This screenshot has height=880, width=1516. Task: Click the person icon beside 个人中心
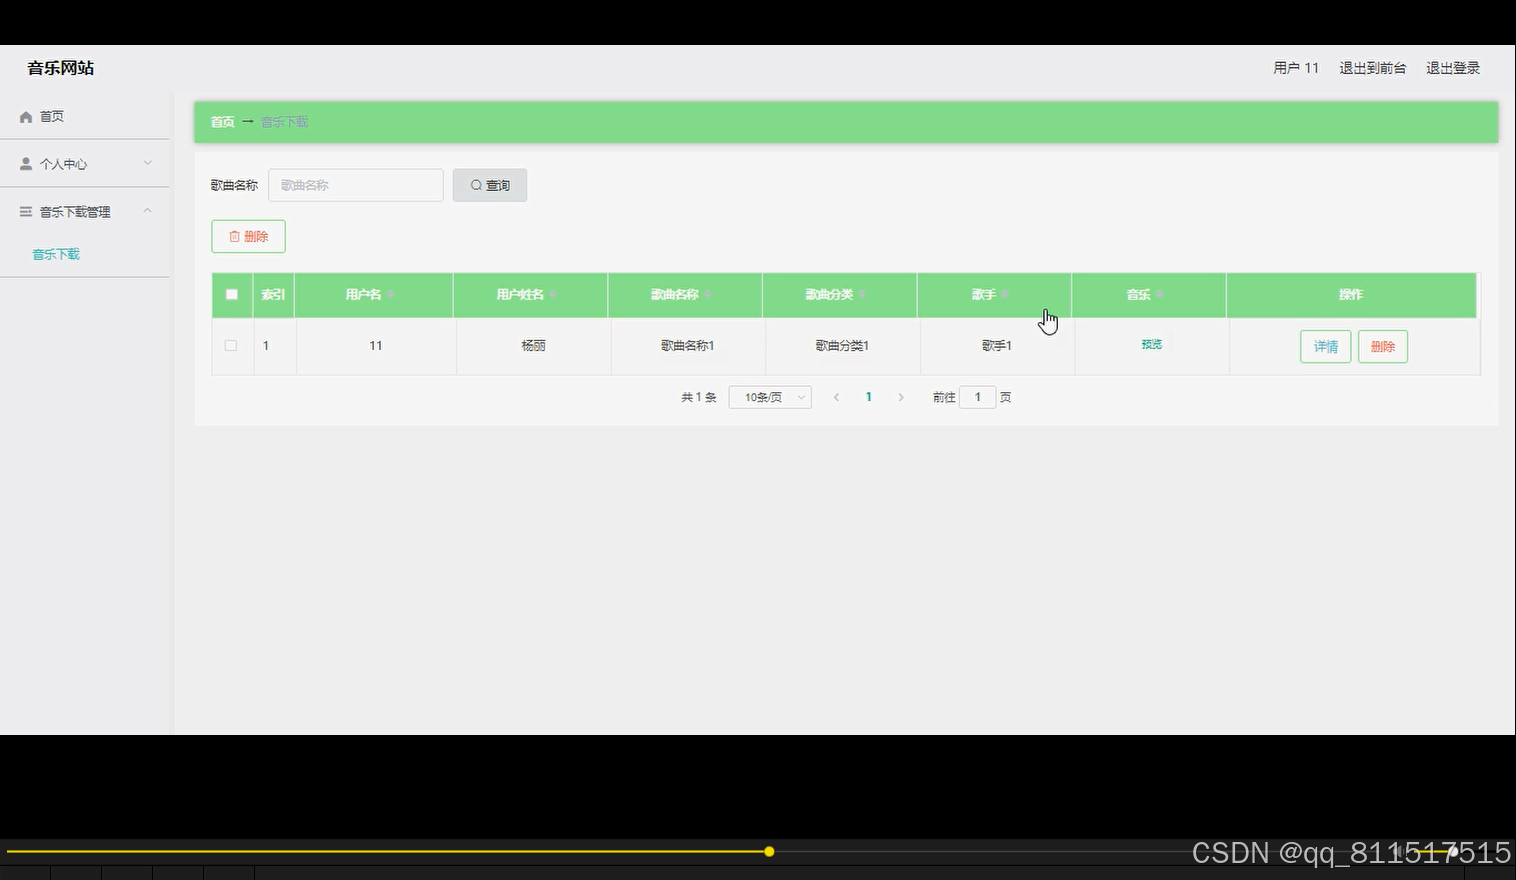26,164
